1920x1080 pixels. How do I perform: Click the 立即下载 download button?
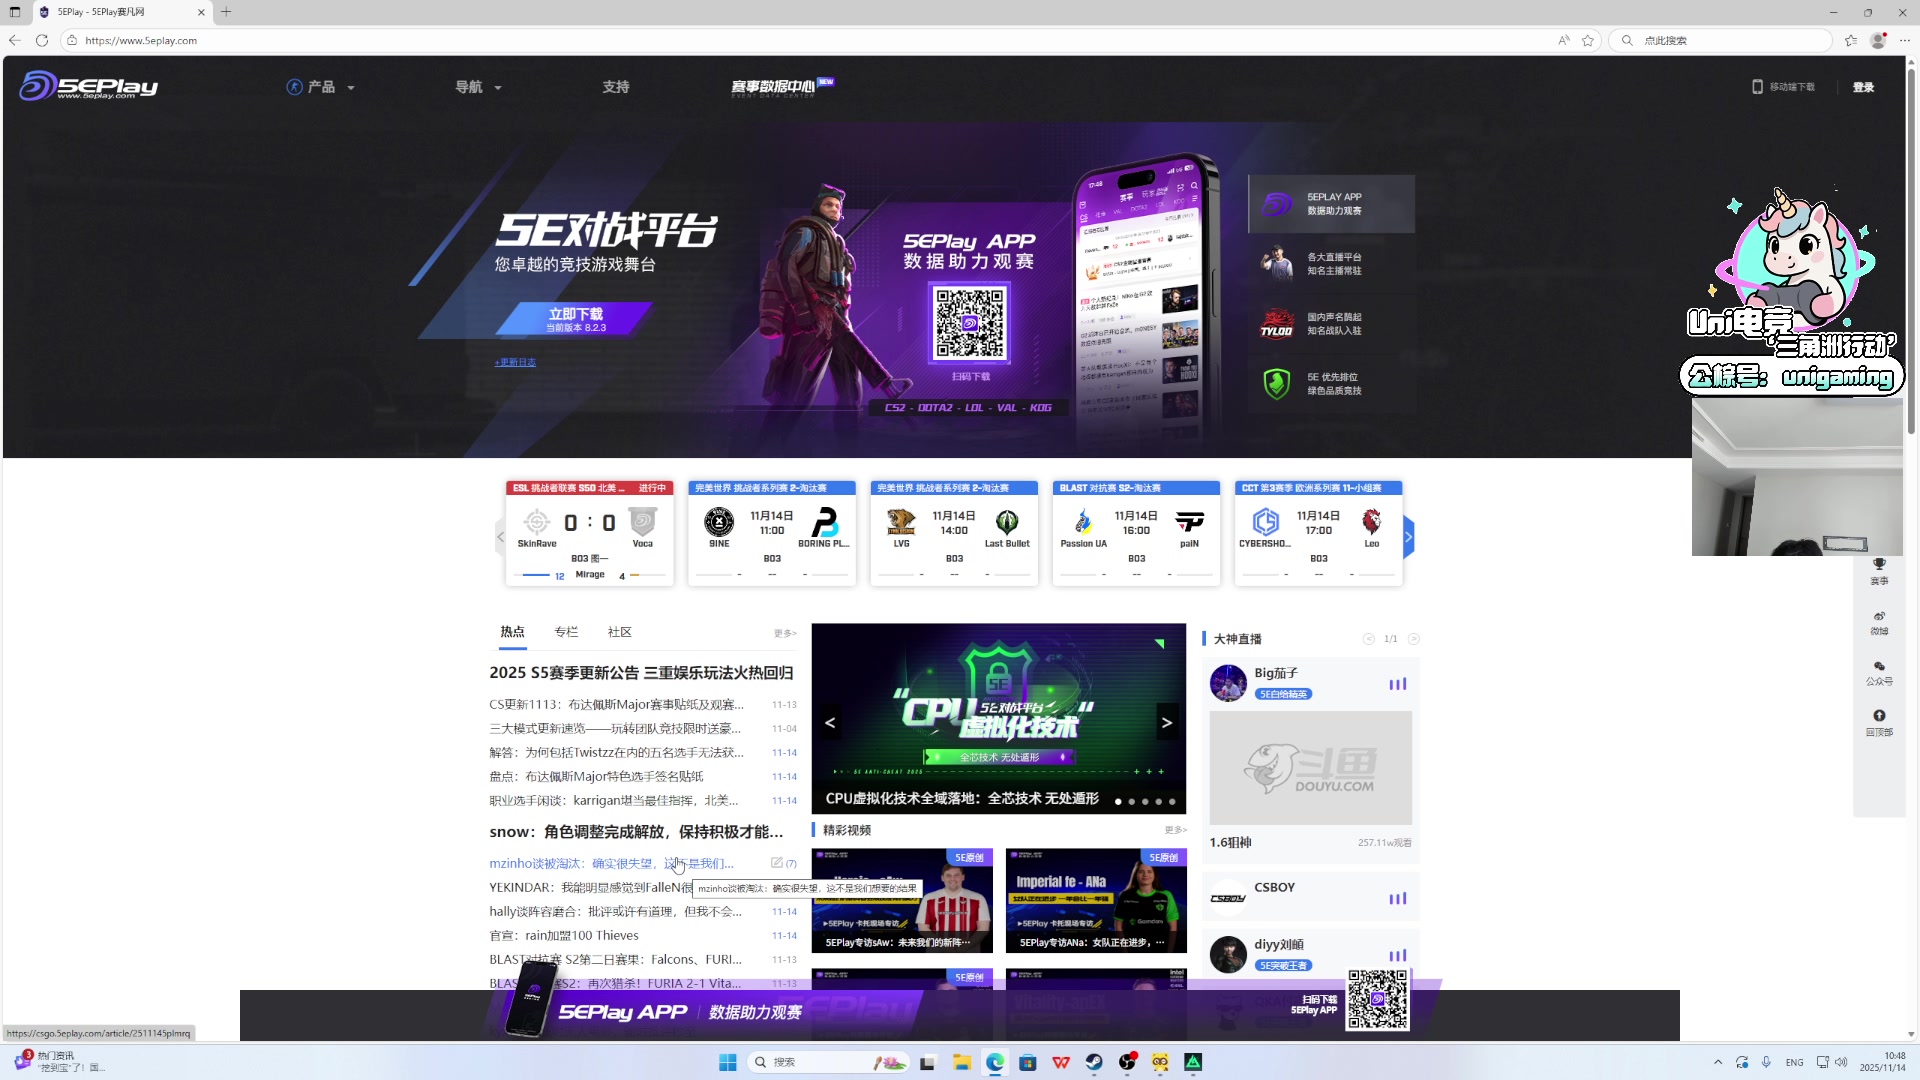coord(575,318)
